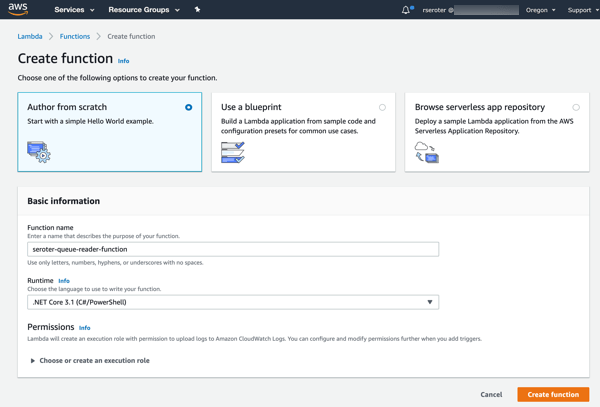Open the Resource Groups menu
Viewport: 600px width, 407px height.
coord(144,10)
